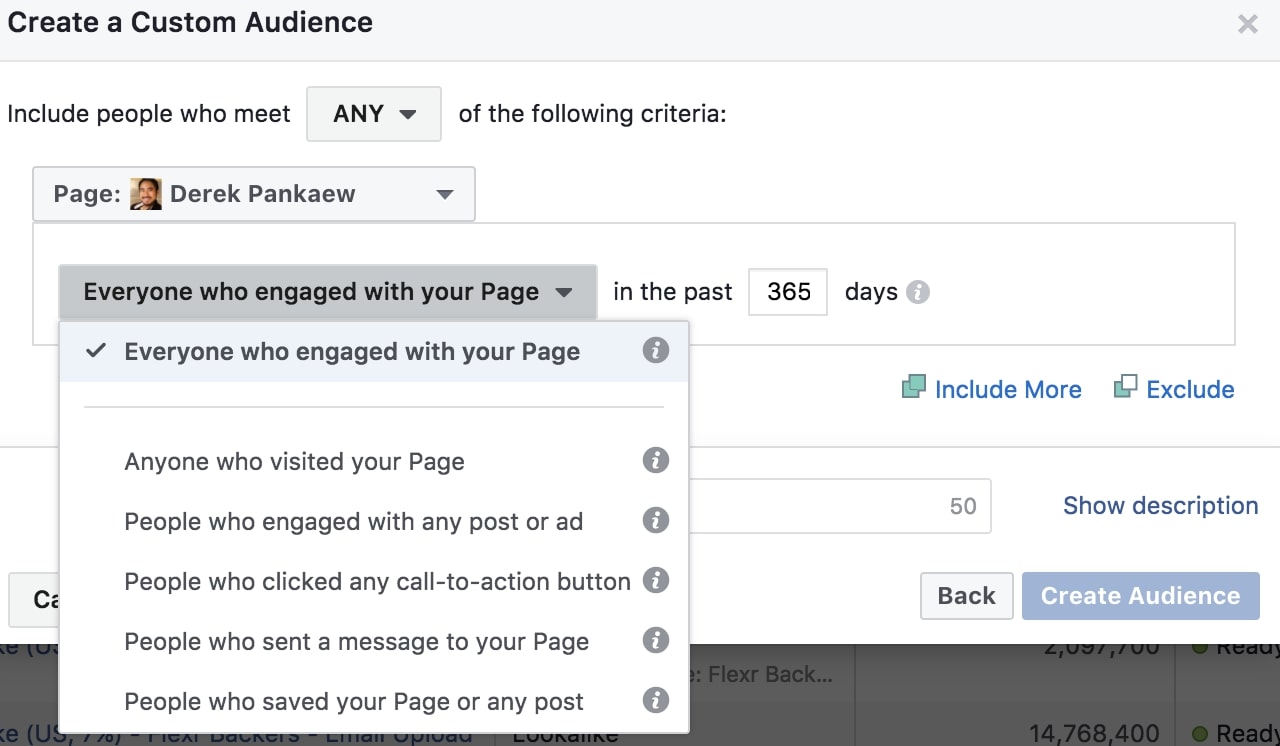Choose 'People who engaged with any post or ad'
1280x746 pixels.
353,522
